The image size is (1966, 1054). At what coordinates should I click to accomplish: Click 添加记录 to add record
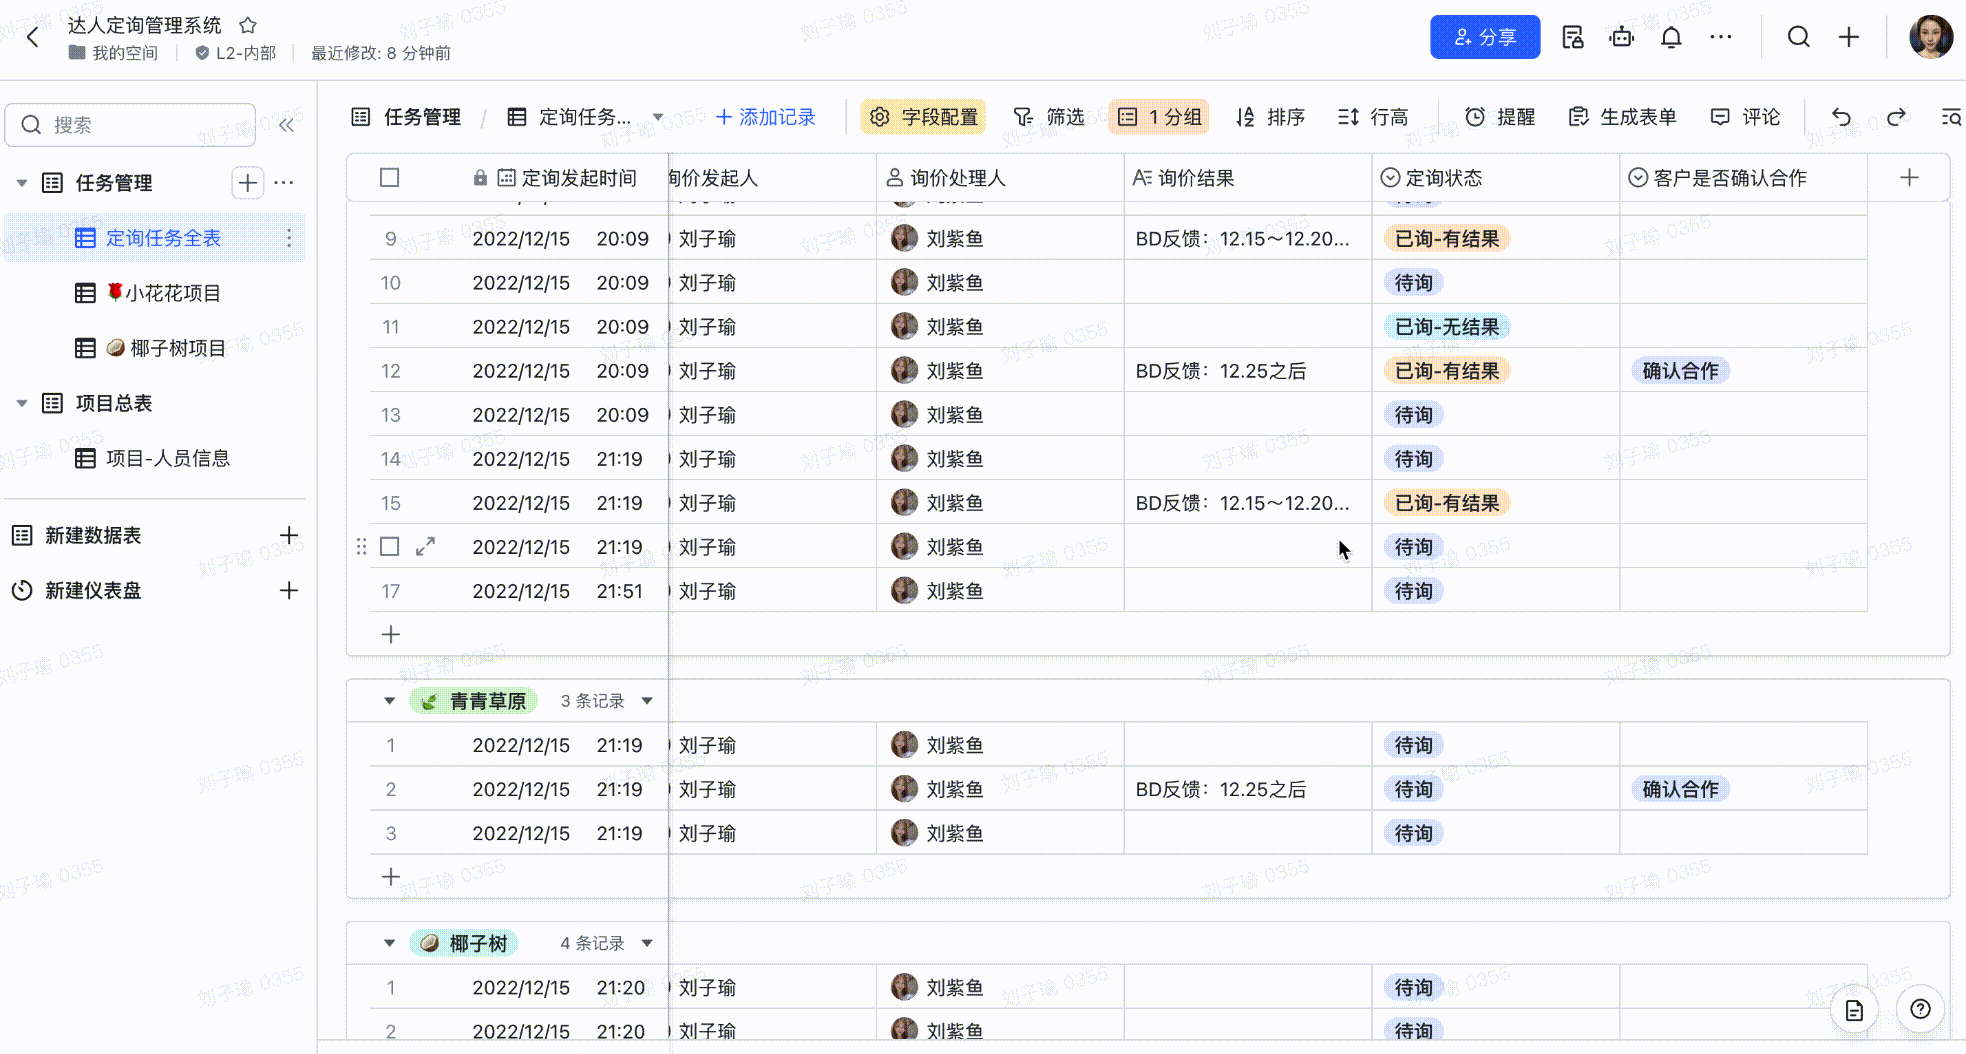tap(766, 117)
